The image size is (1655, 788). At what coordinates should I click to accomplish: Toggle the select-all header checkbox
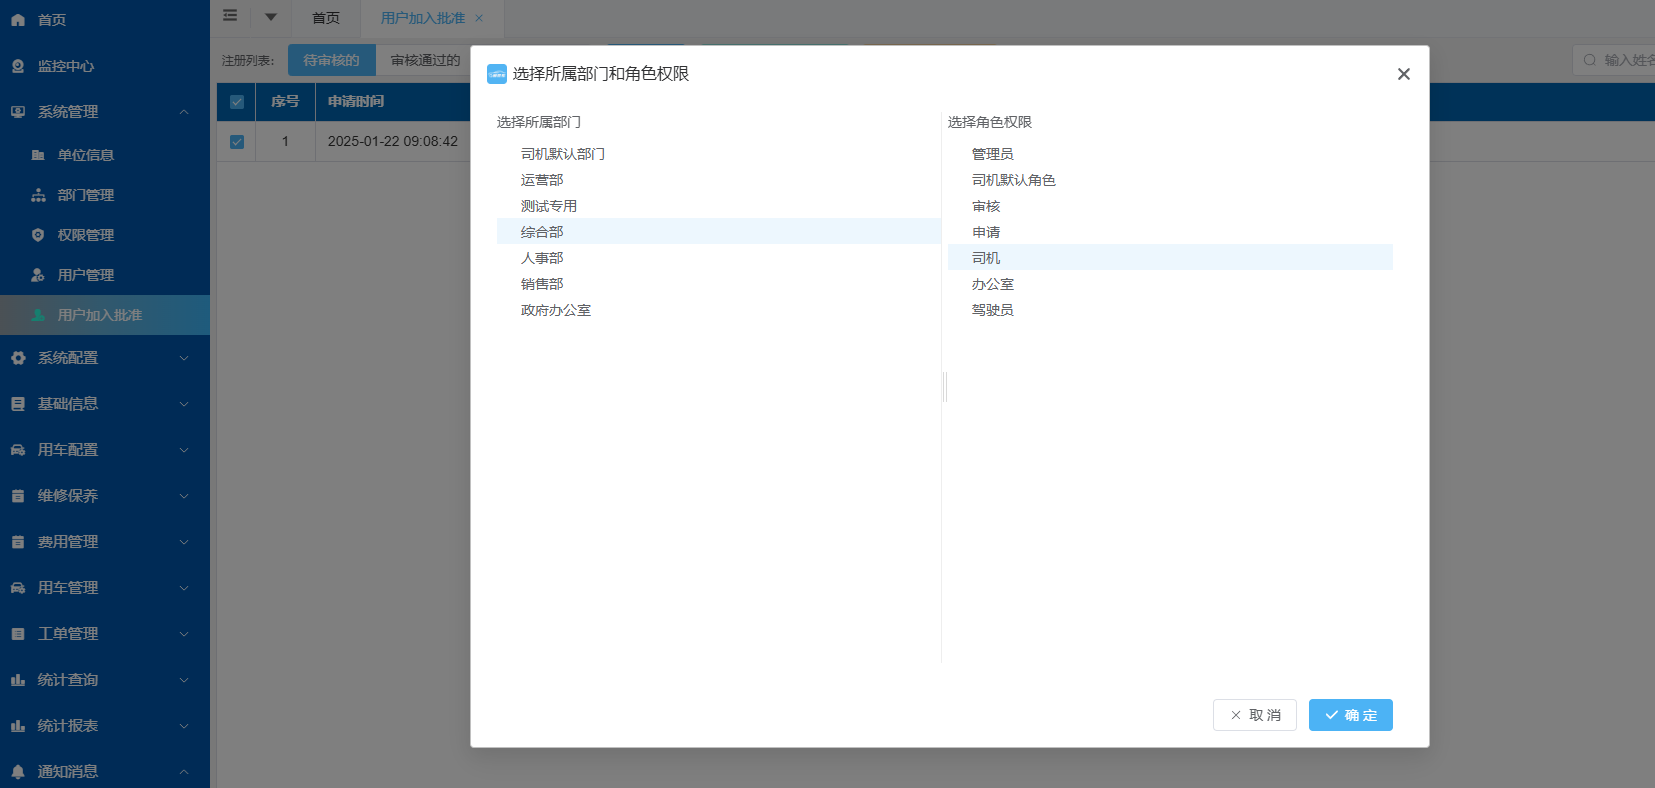[237, 102]
